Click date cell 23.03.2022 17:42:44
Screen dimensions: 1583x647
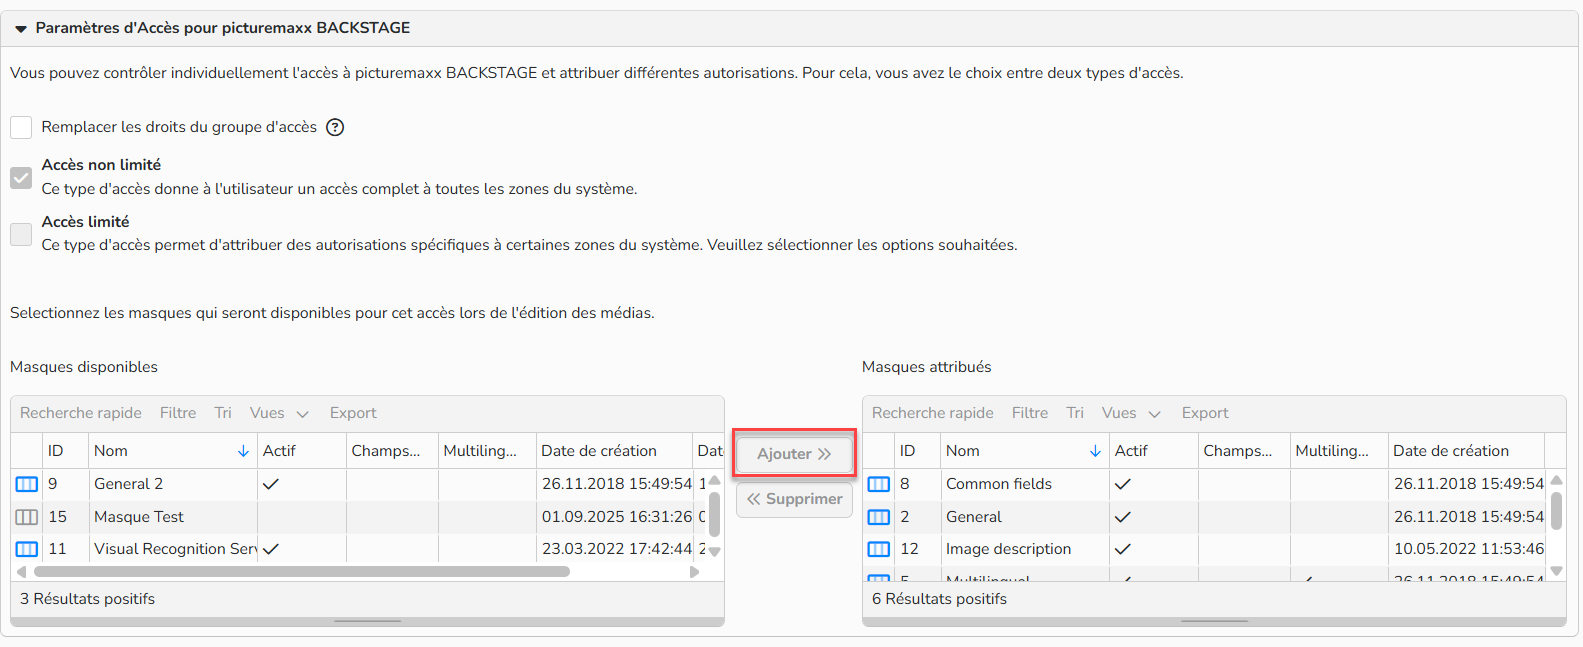point(617,549)
